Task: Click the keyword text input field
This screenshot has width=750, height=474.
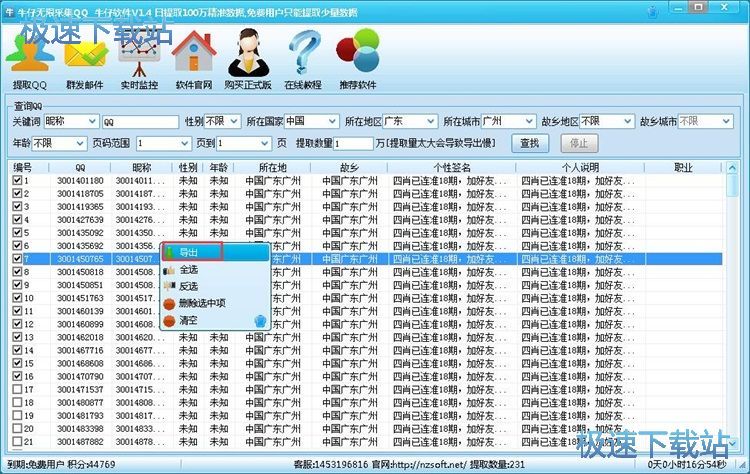Action: click(140, 121)
